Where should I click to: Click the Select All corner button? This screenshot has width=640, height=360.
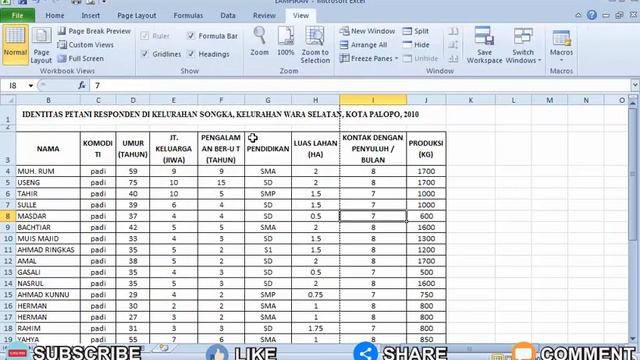tap(8, 100)
